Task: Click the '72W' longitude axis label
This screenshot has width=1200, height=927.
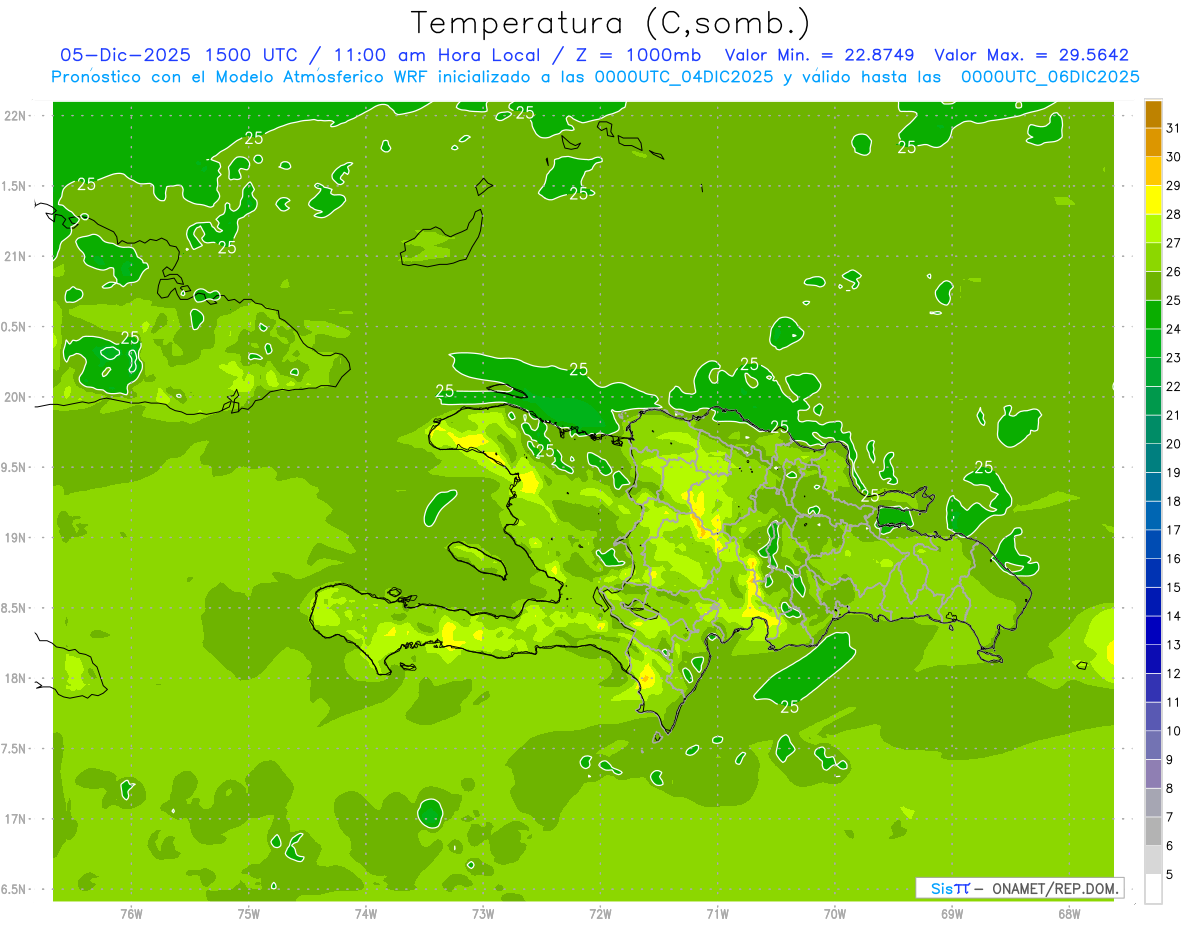Action: point(600,913)
